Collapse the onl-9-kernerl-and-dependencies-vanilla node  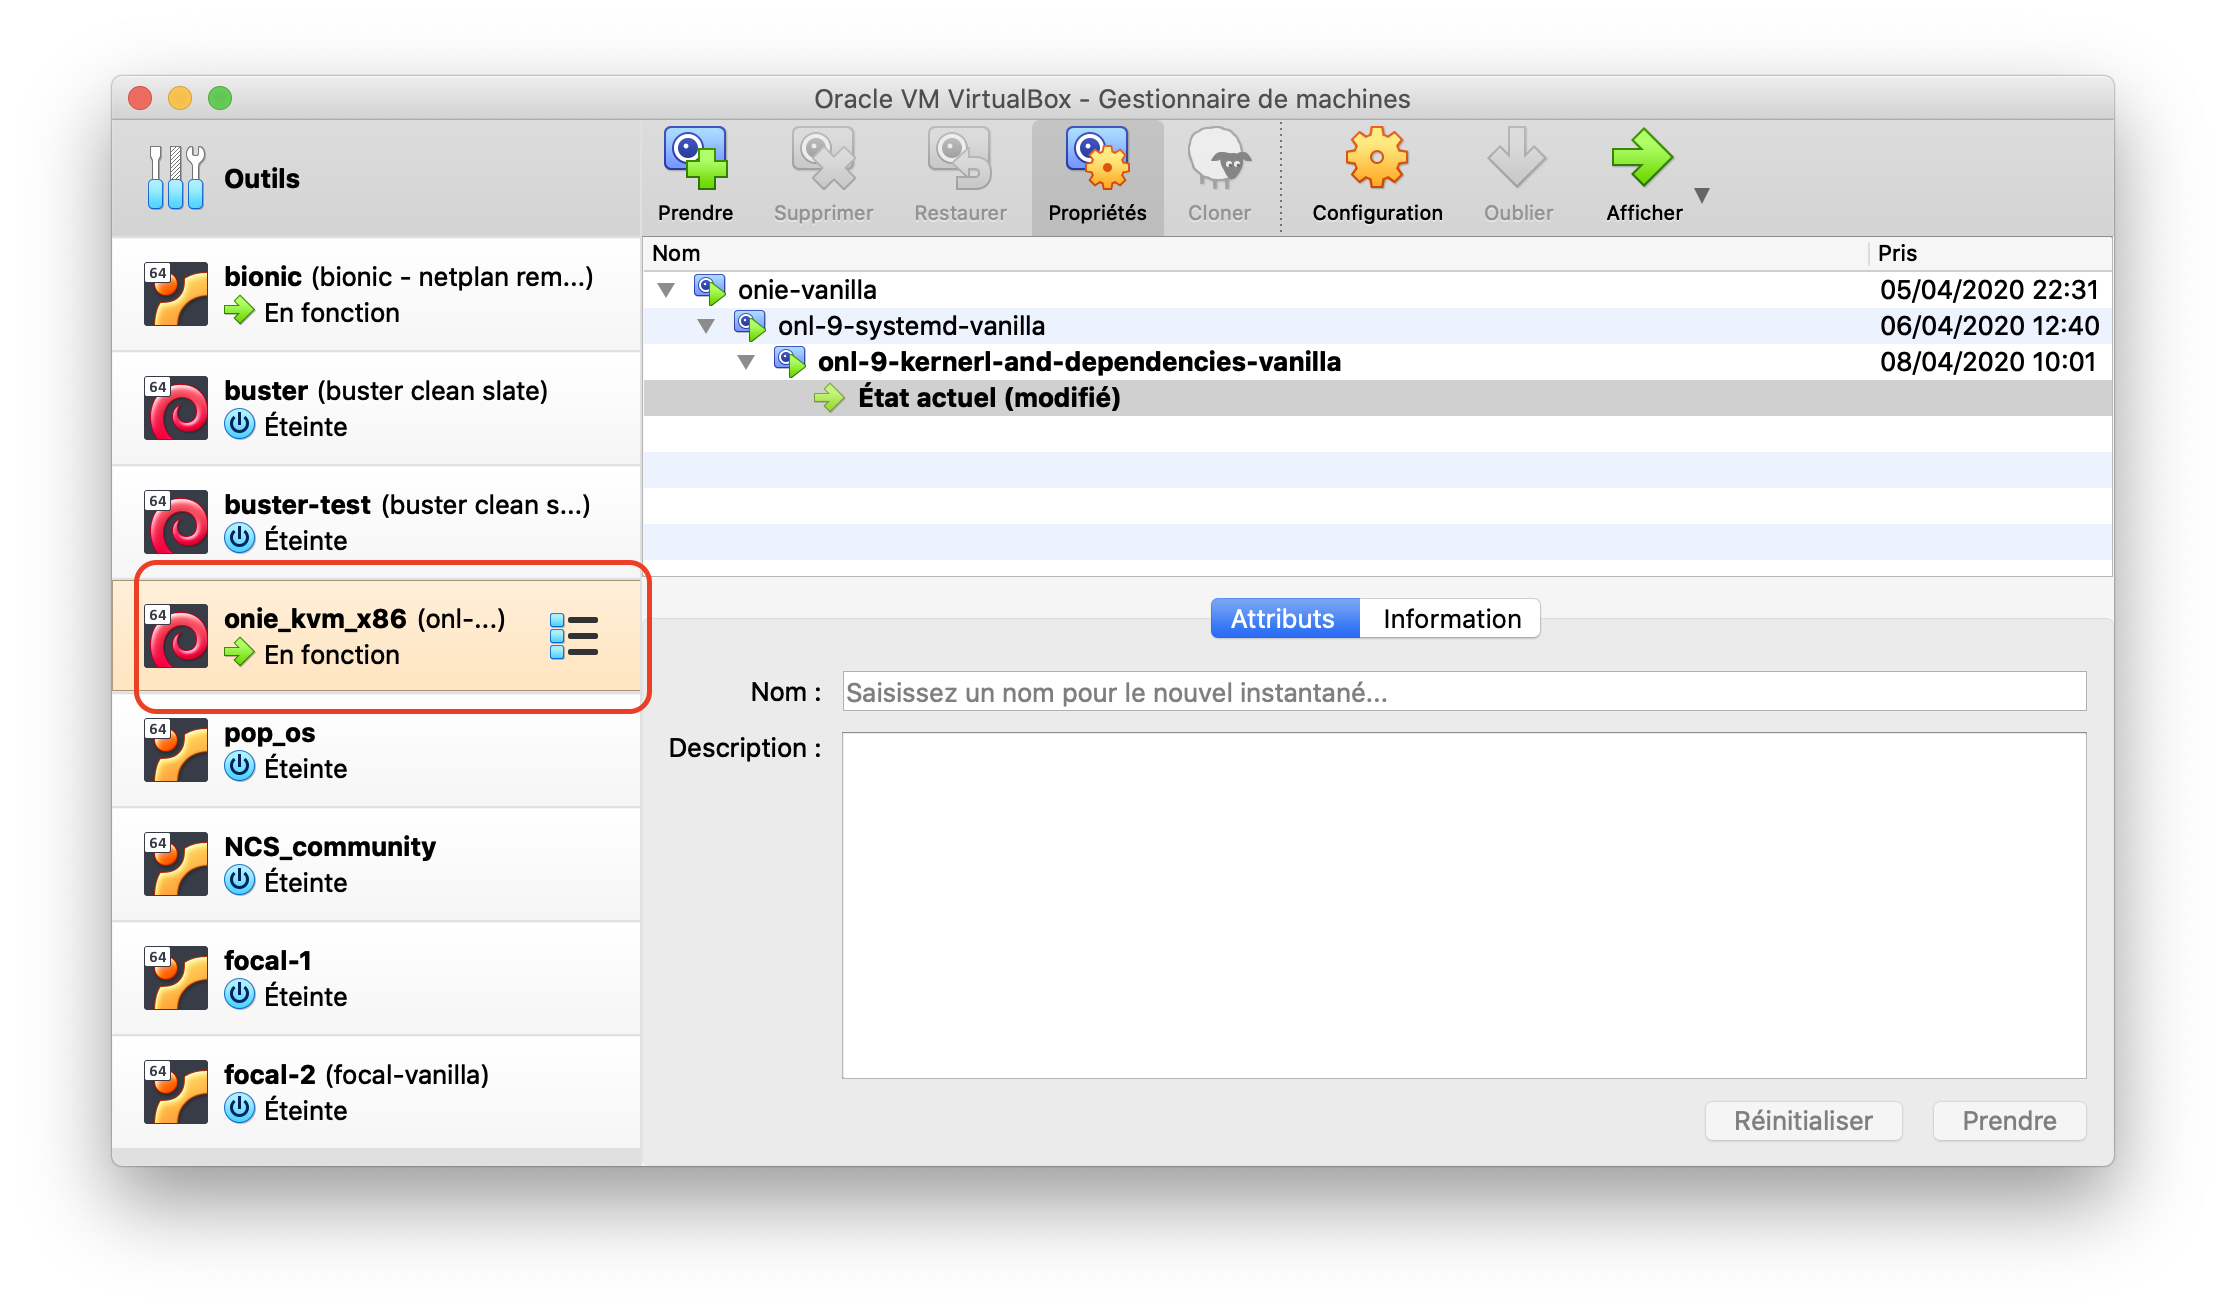[746, 362]
